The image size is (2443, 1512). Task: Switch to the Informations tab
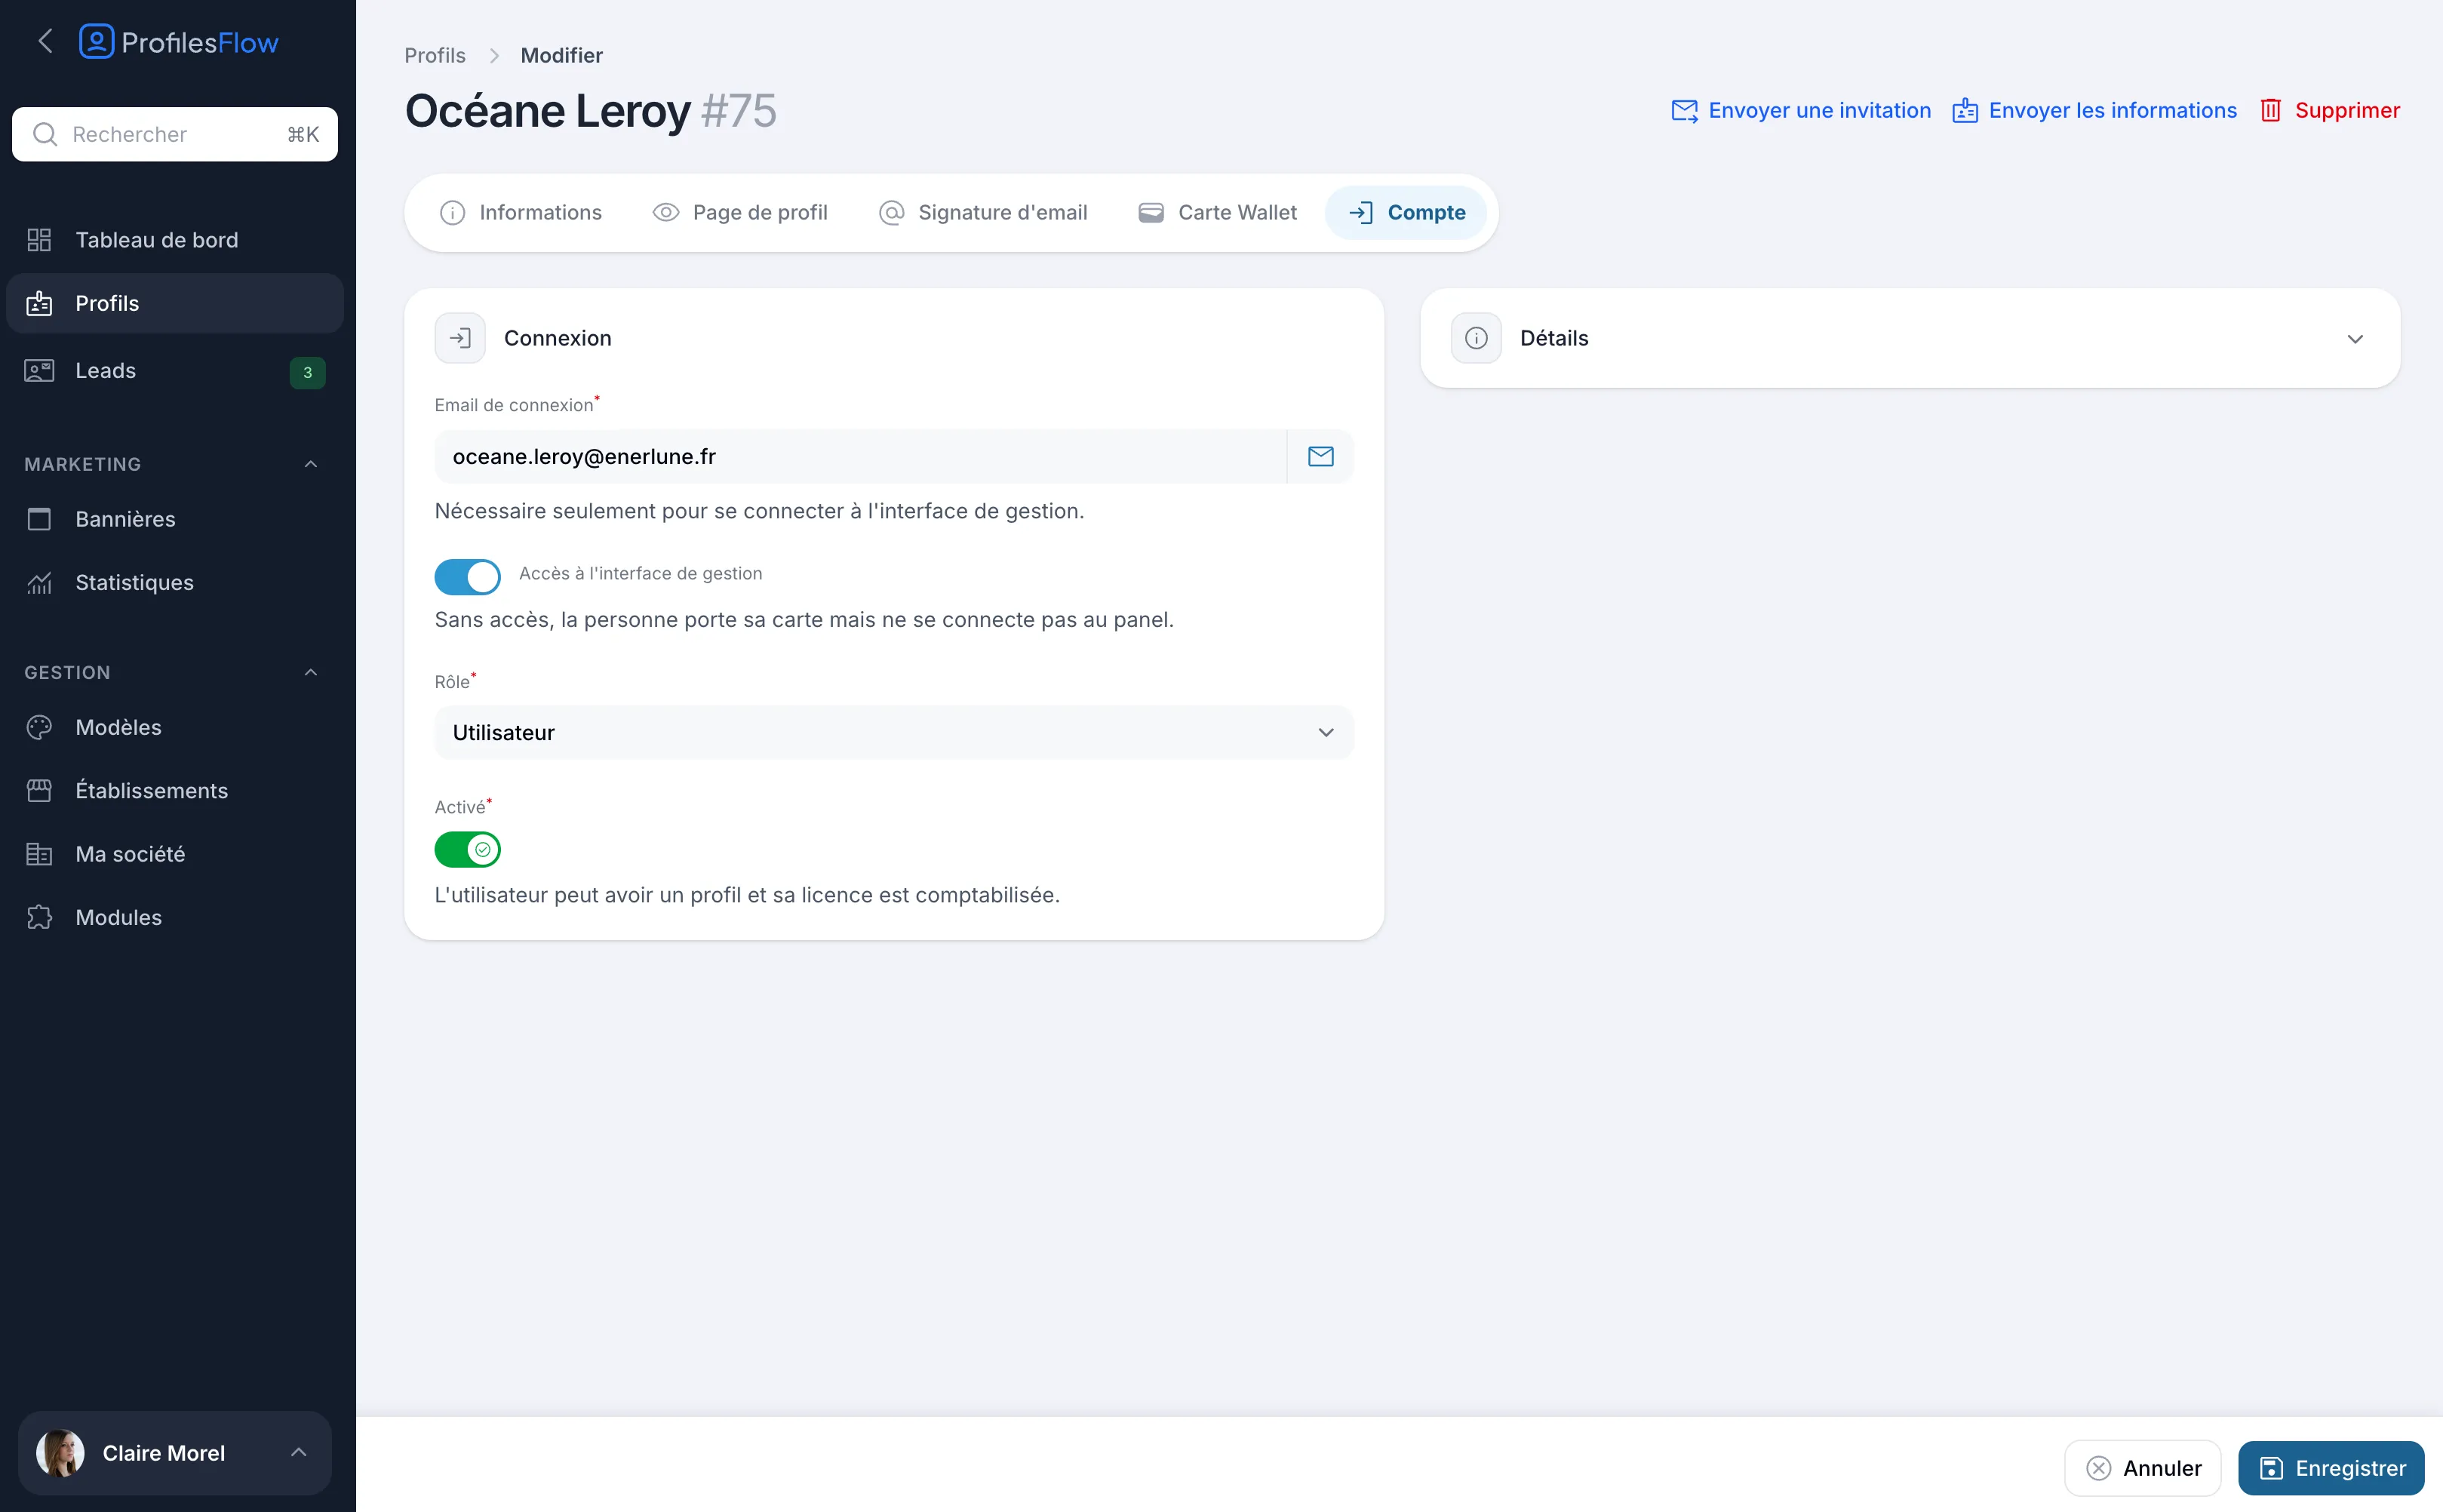(x=521, y=212)
